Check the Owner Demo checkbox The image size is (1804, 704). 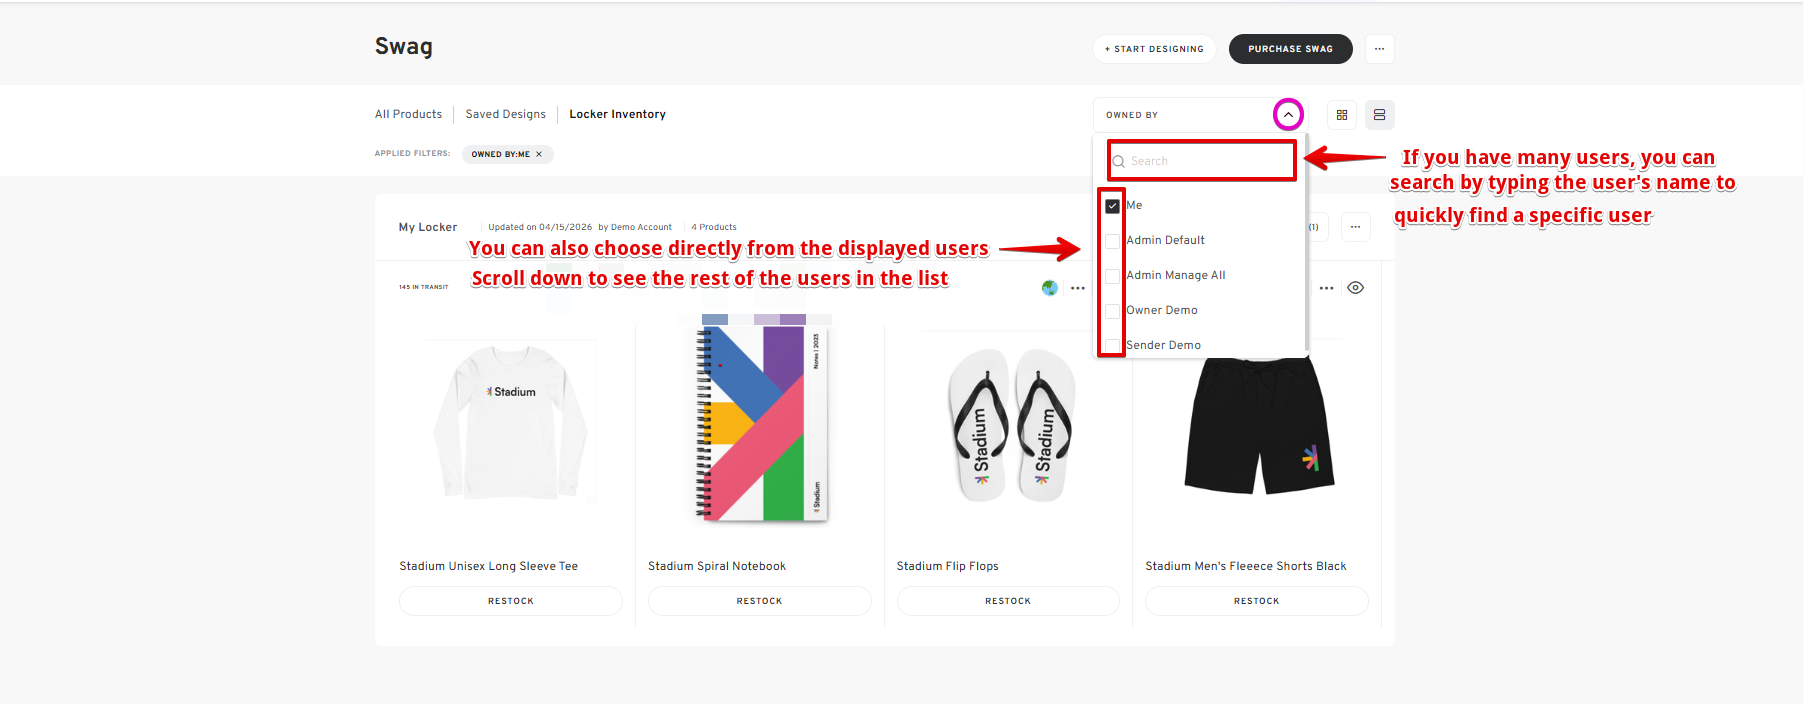click(x=1112, y=311)
